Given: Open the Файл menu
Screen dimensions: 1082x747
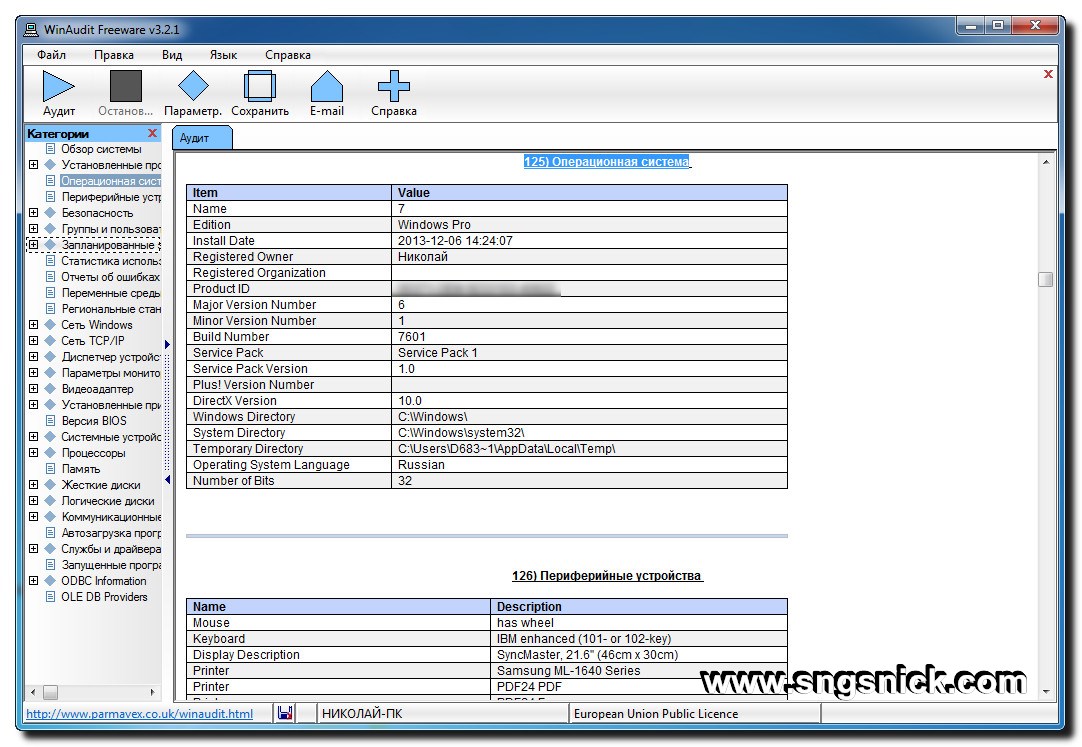Looking at the screenshot, I should tap(52, 54).
